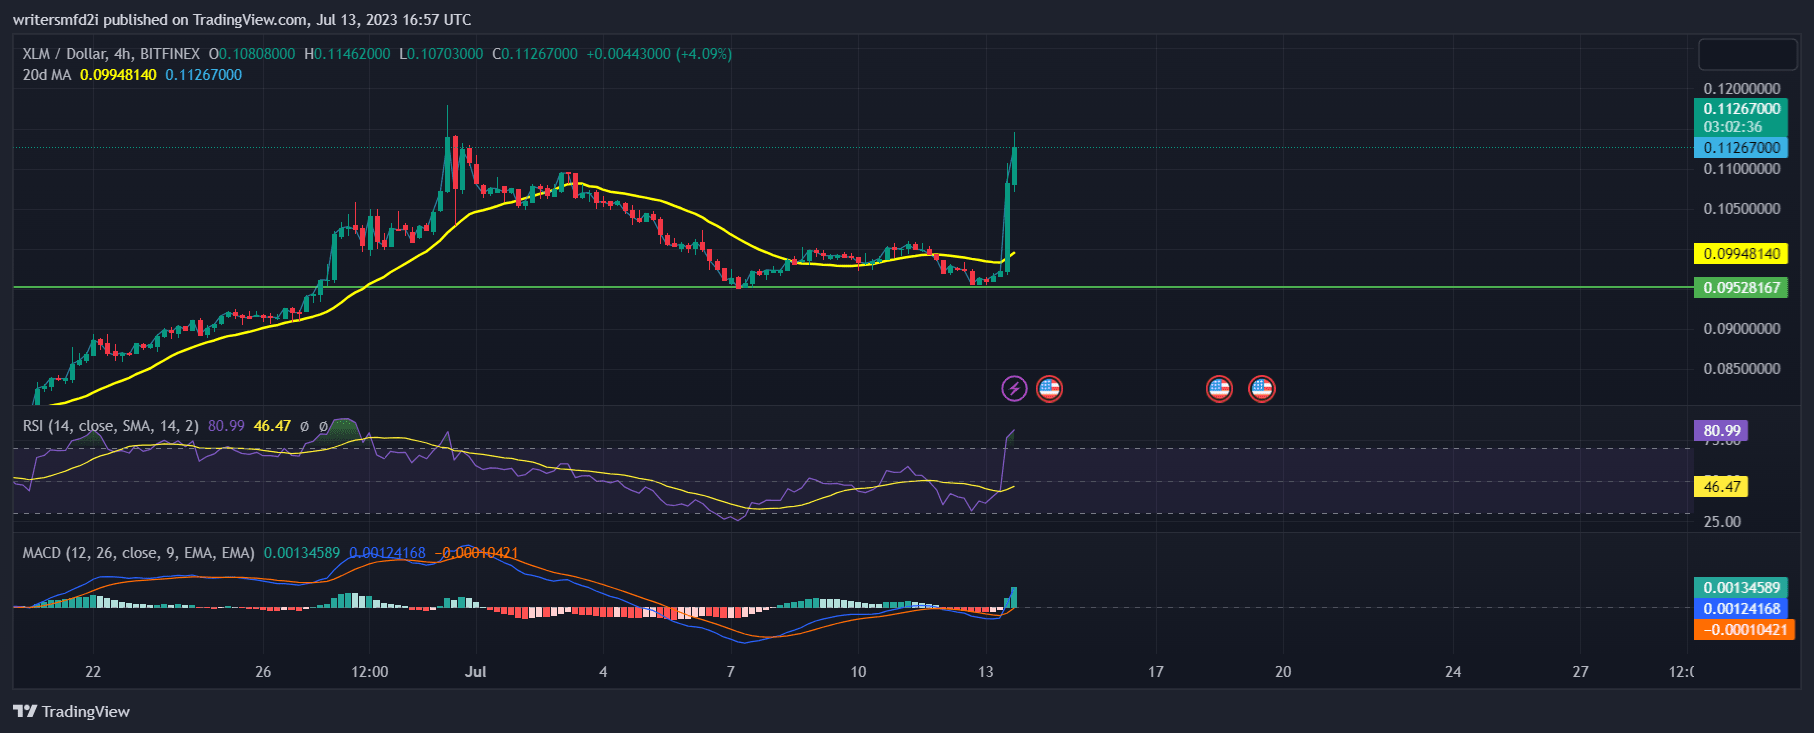Click the blue 0.11267000 price label
Screen dimensions: 1814x733
coord(1741,148)
